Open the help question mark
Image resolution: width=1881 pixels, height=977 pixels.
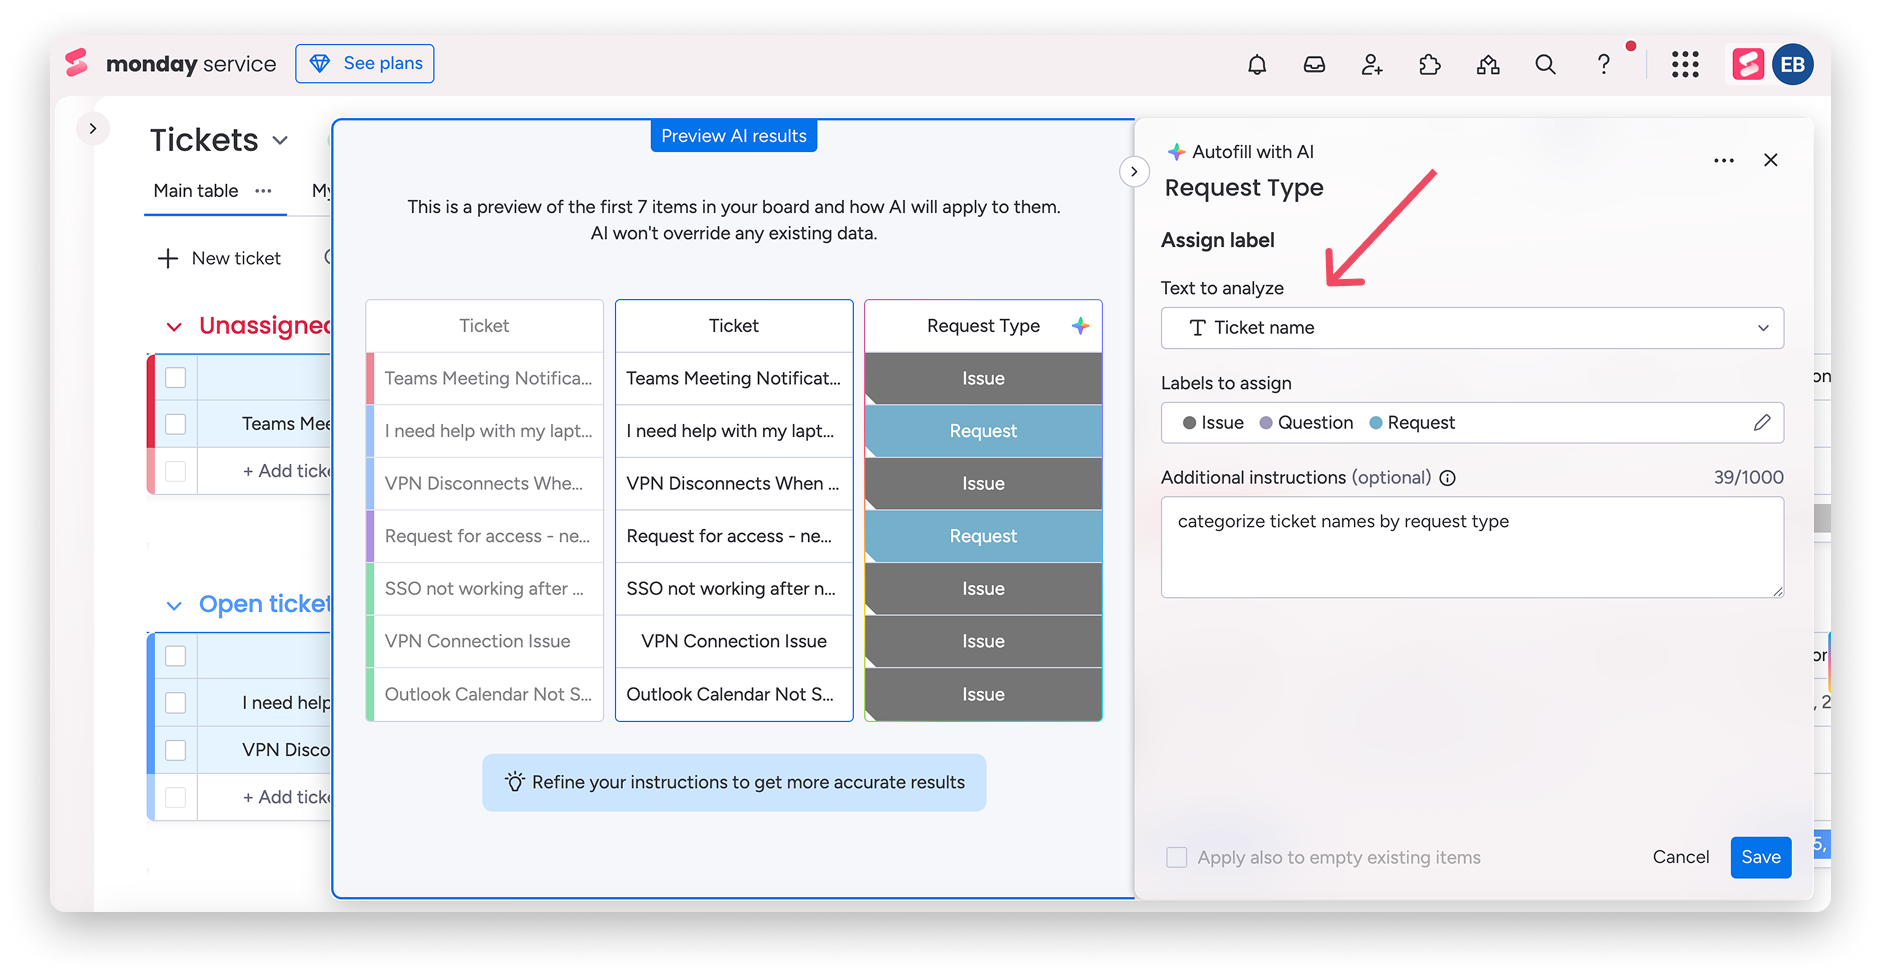tap(1604, 65)
